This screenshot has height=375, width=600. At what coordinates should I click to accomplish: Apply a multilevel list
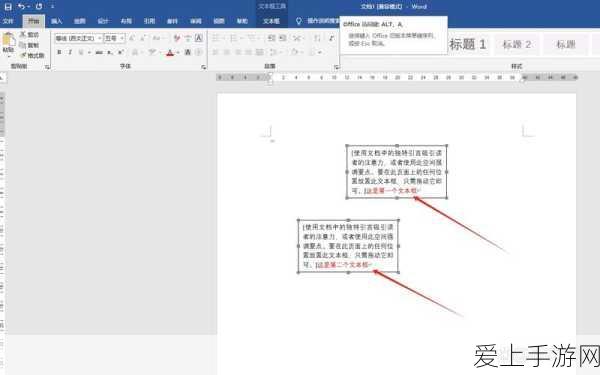[x=251, y=38]
